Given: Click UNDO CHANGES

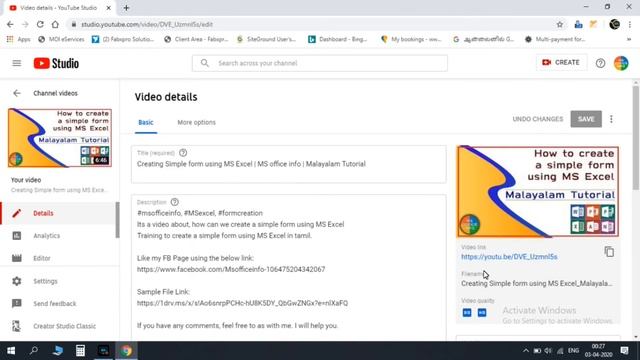Looking at the screenshot, I should click(538, 119).
